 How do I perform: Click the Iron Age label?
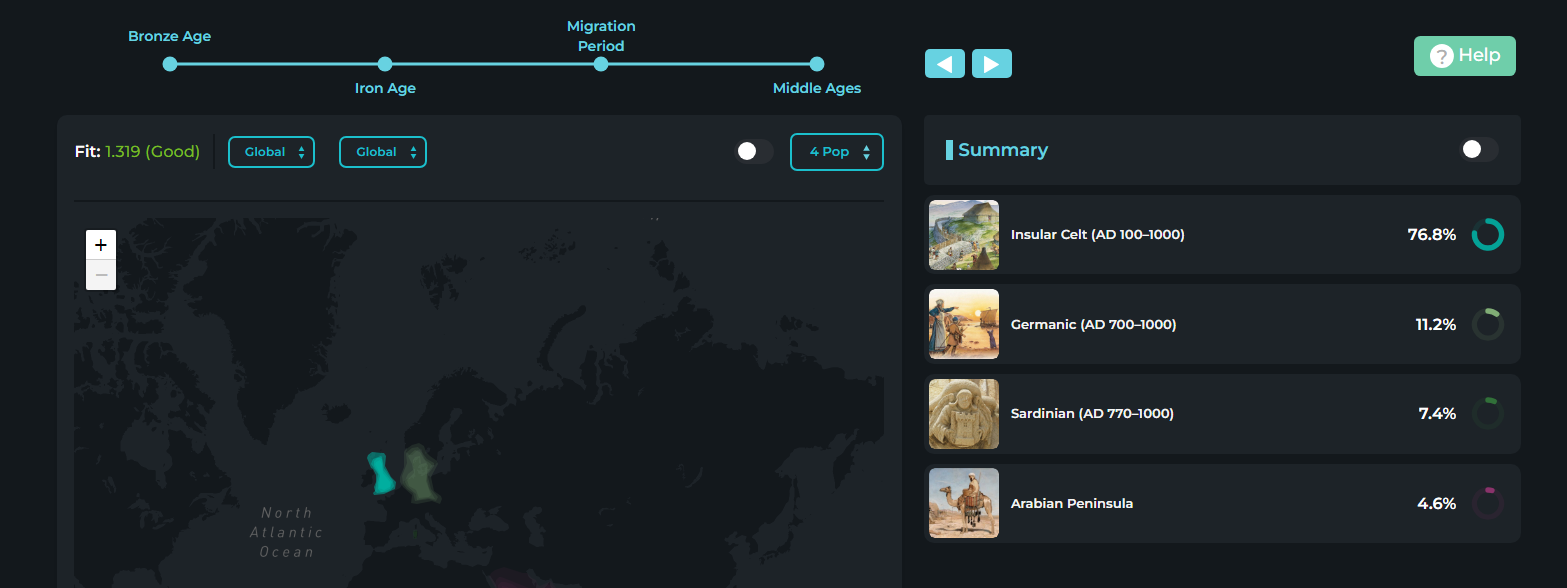(x=385, y=88)
